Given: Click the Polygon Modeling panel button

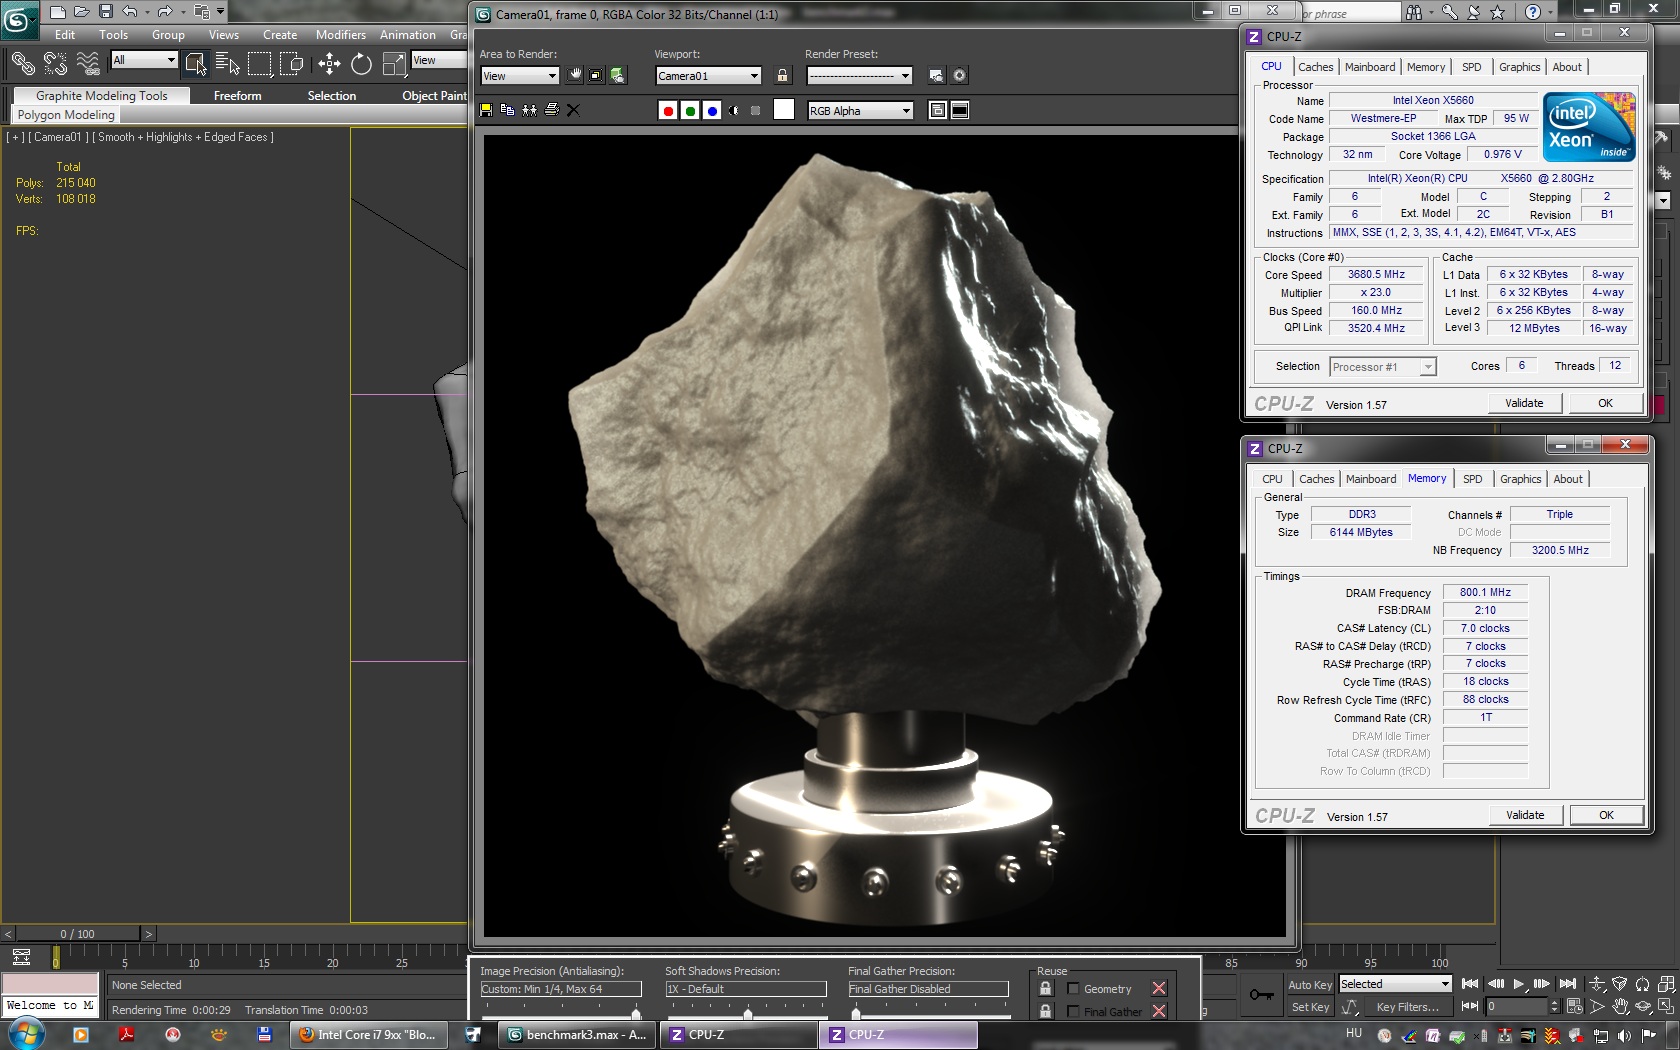Looking at the screenshot, I should pyautogui.click(x=66, y=115).
